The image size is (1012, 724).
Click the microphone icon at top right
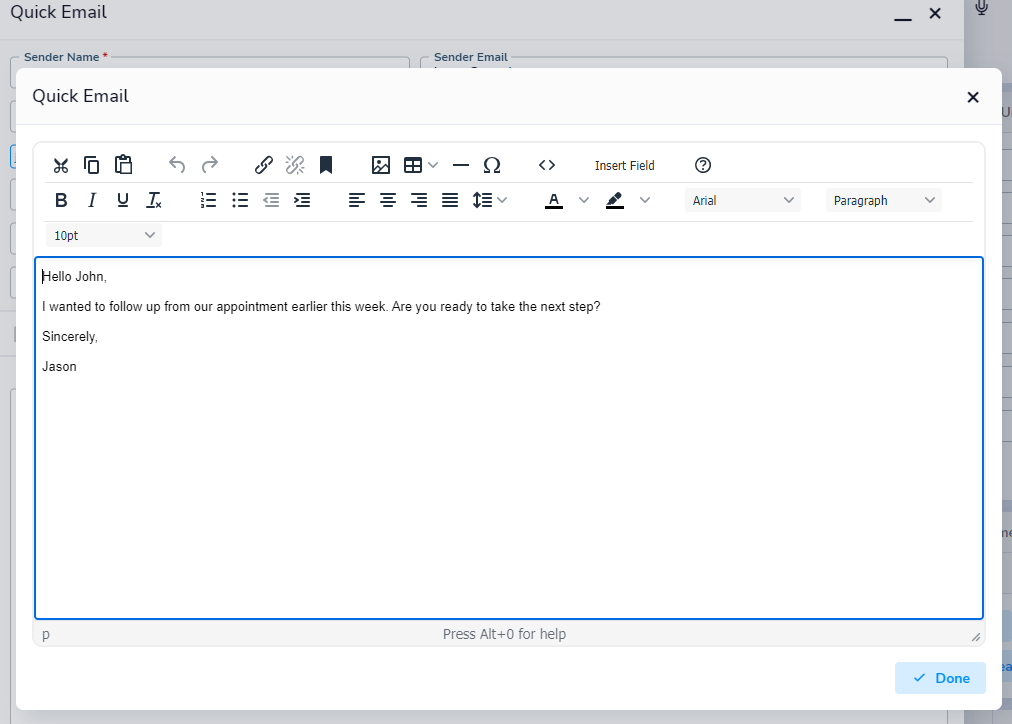pyautogui.click(x=982, y=8)
